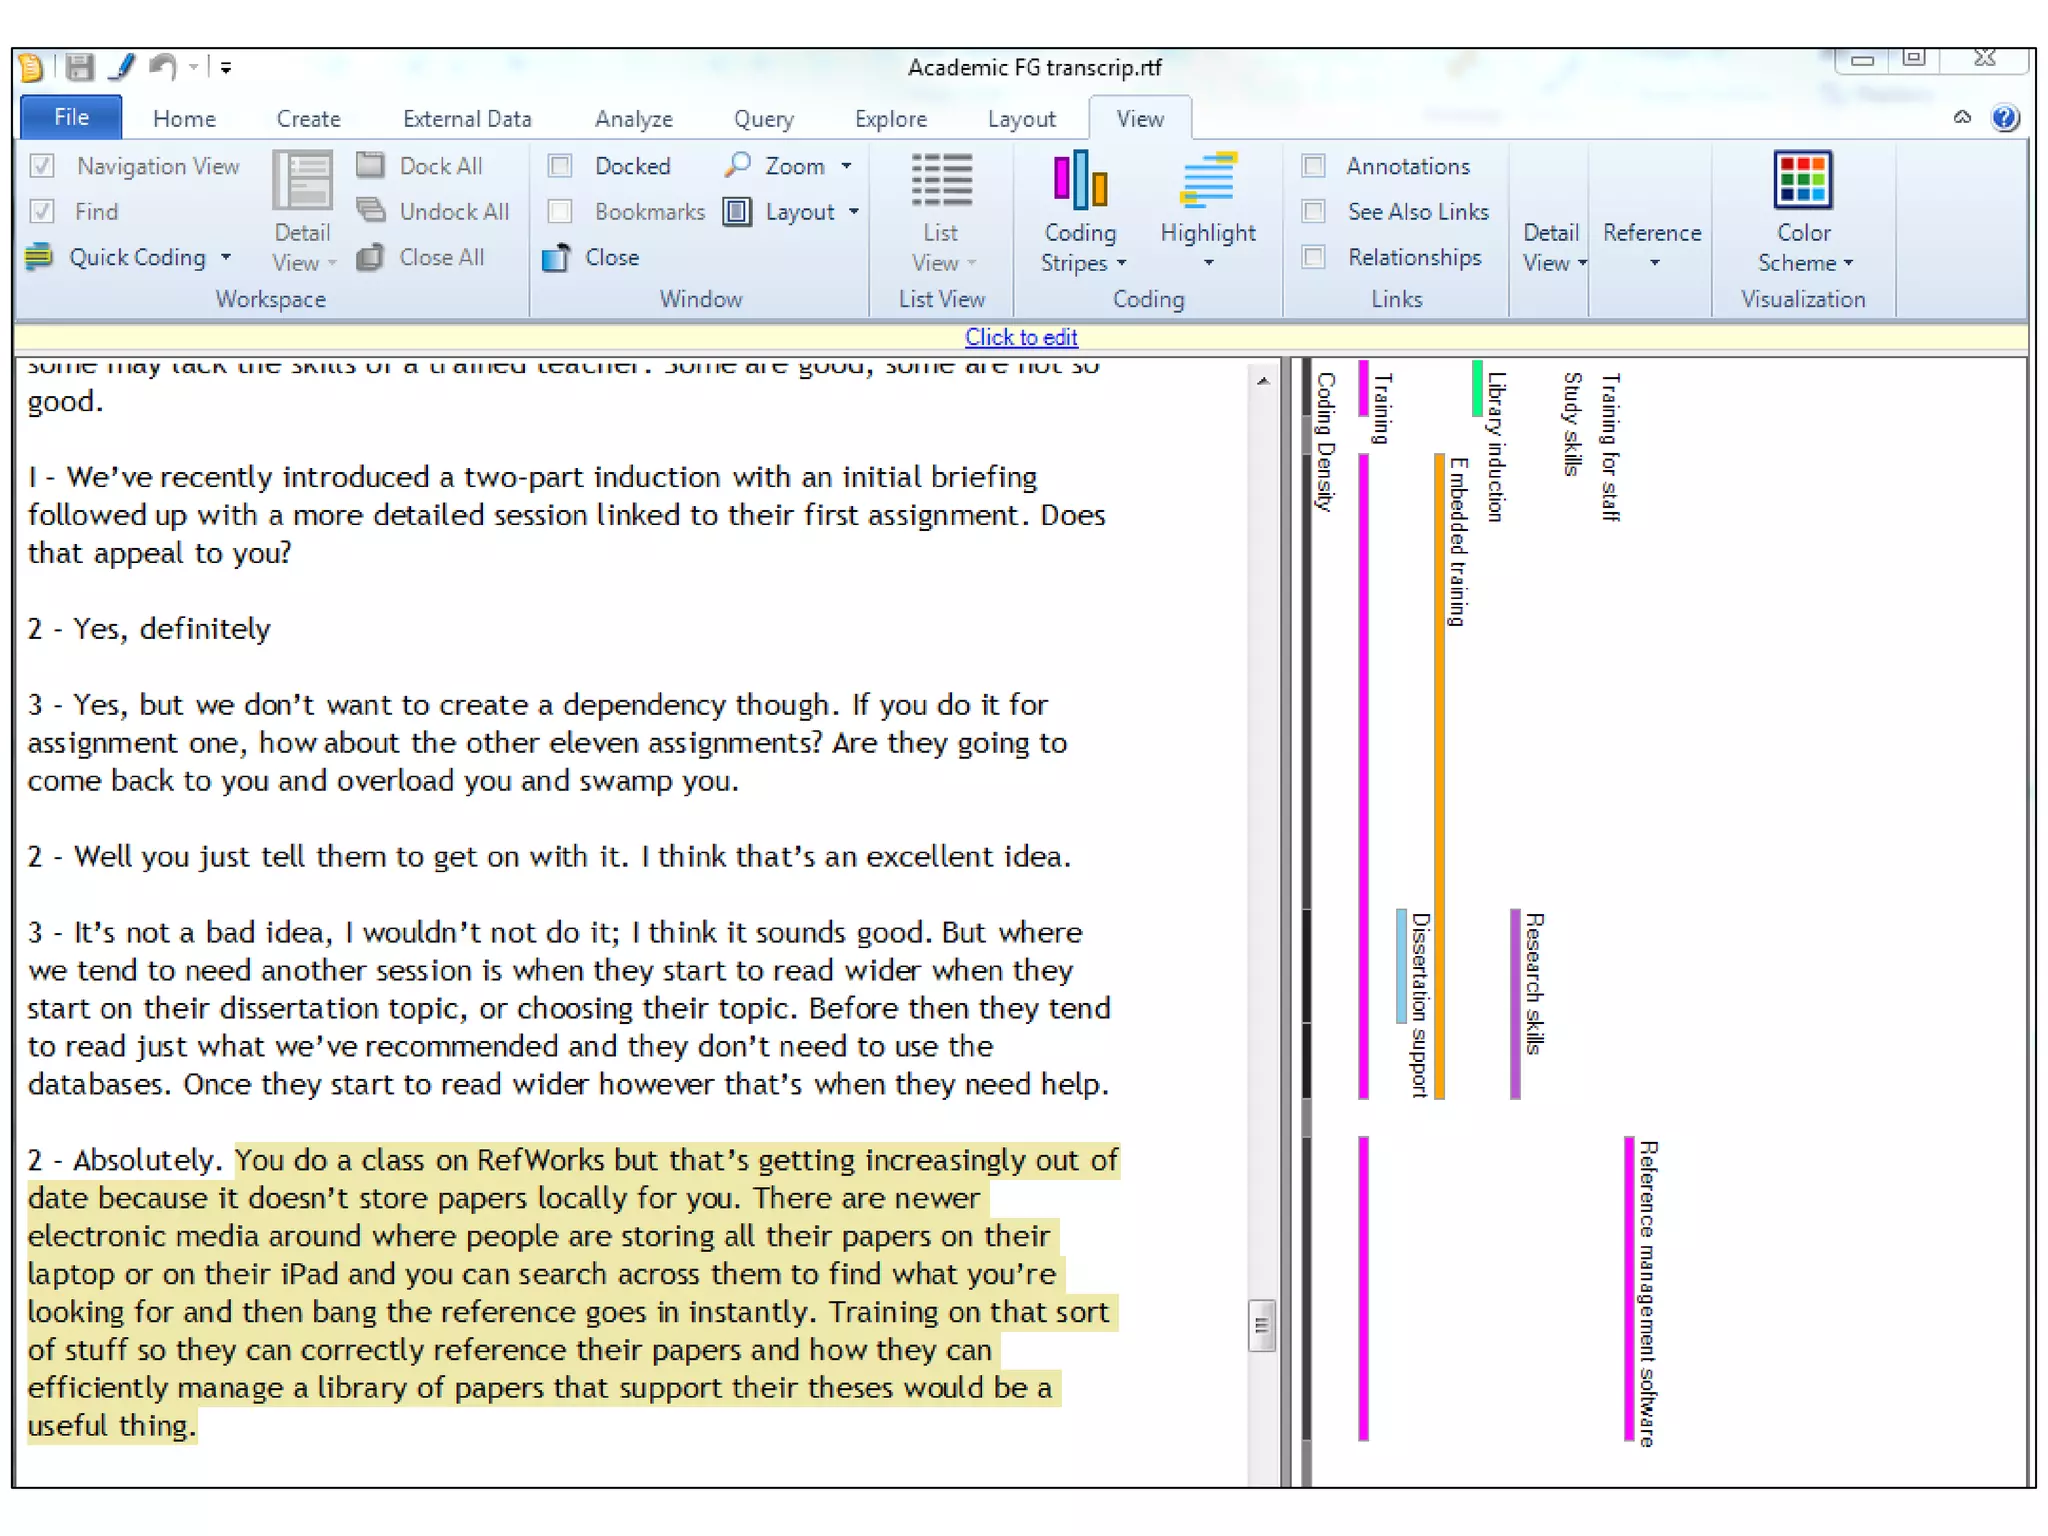Image resolution: width=2048 pixels, height=1536 pixels.
Task: Click the 'Click to edit' link
Action: tap(1021, 337)
